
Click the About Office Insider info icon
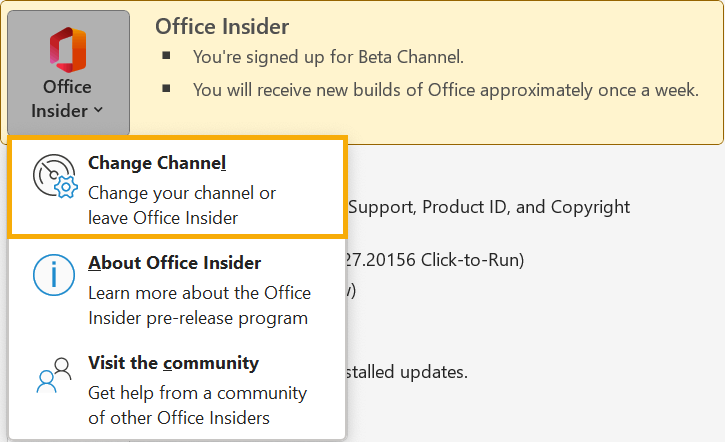[x=54, y=274]
